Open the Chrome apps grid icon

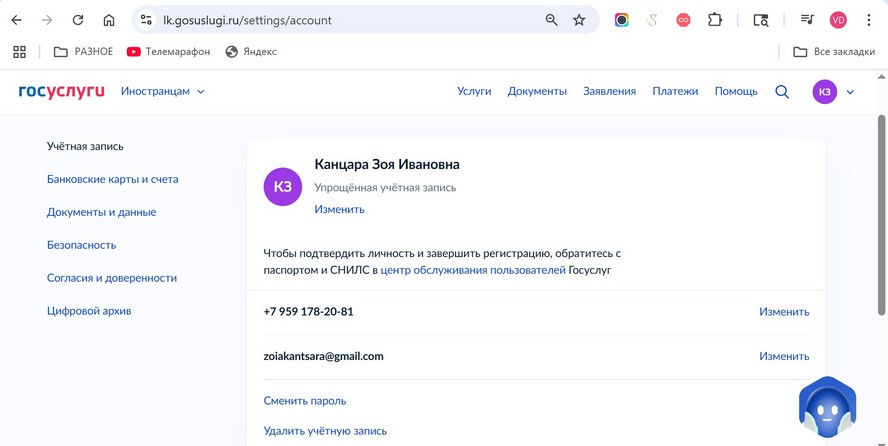(x=19, y=52)
